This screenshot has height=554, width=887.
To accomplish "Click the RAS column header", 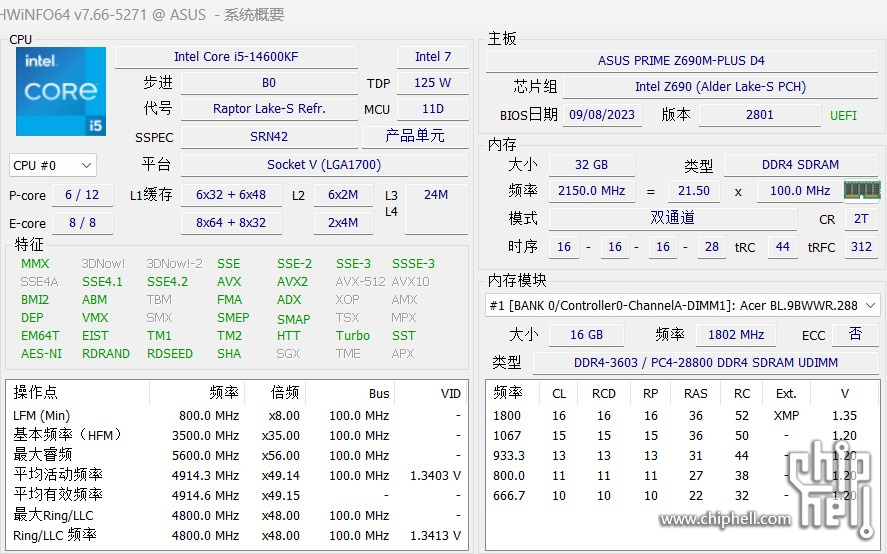I will (696, 394).
